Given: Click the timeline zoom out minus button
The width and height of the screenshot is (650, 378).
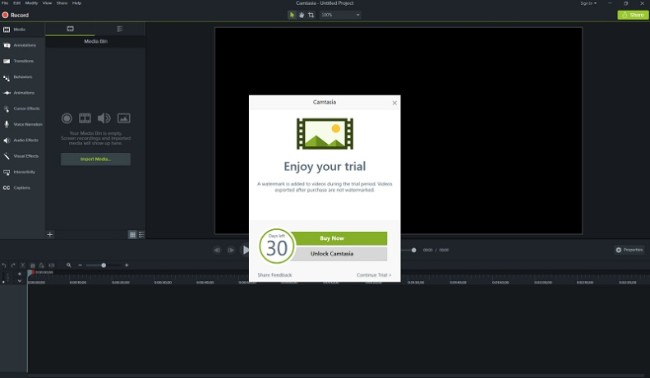Looking at the screenshot, I should pos(80,265).
